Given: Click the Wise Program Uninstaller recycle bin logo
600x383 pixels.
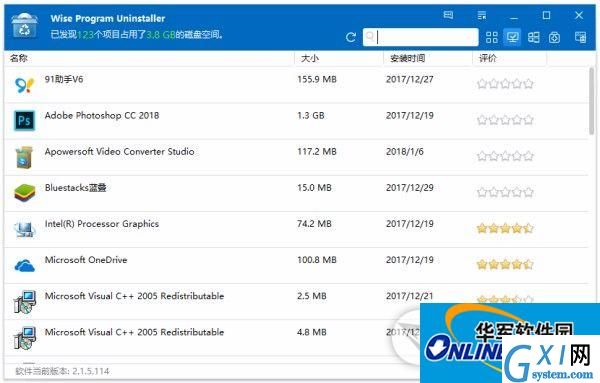Looking at the screenshot, I should coord(24,25).
